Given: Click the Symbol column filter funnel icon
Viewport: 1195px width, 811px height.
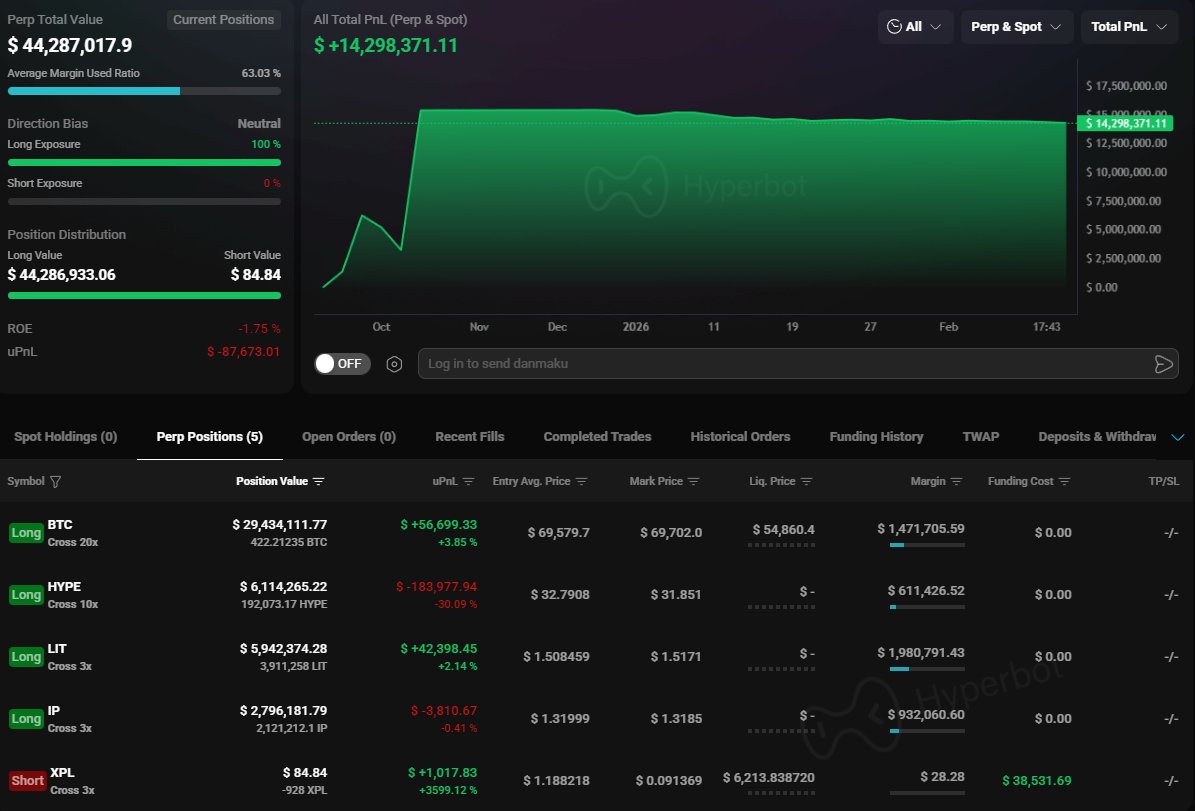Looking at the screenshot, I should (55, 482).
